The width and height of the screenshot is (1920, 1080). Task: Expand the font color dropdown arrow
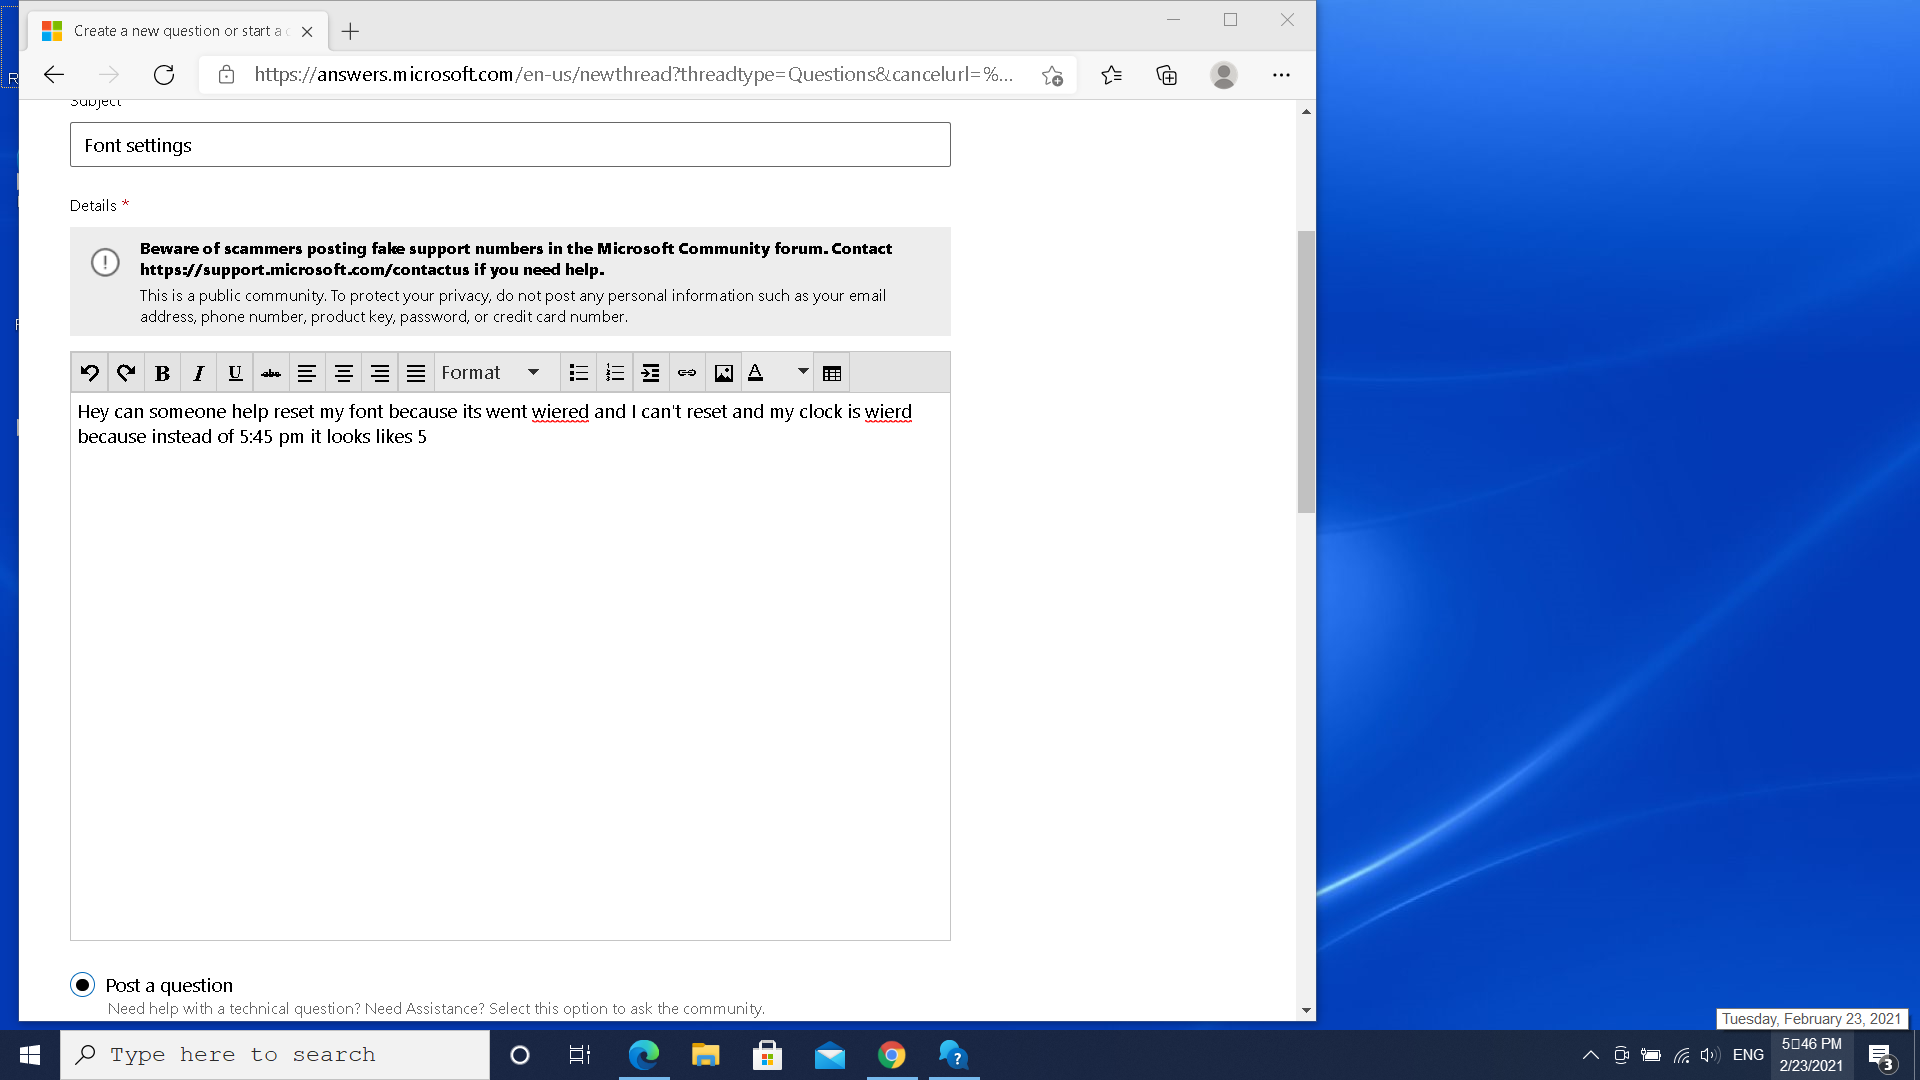pos(802,372)
